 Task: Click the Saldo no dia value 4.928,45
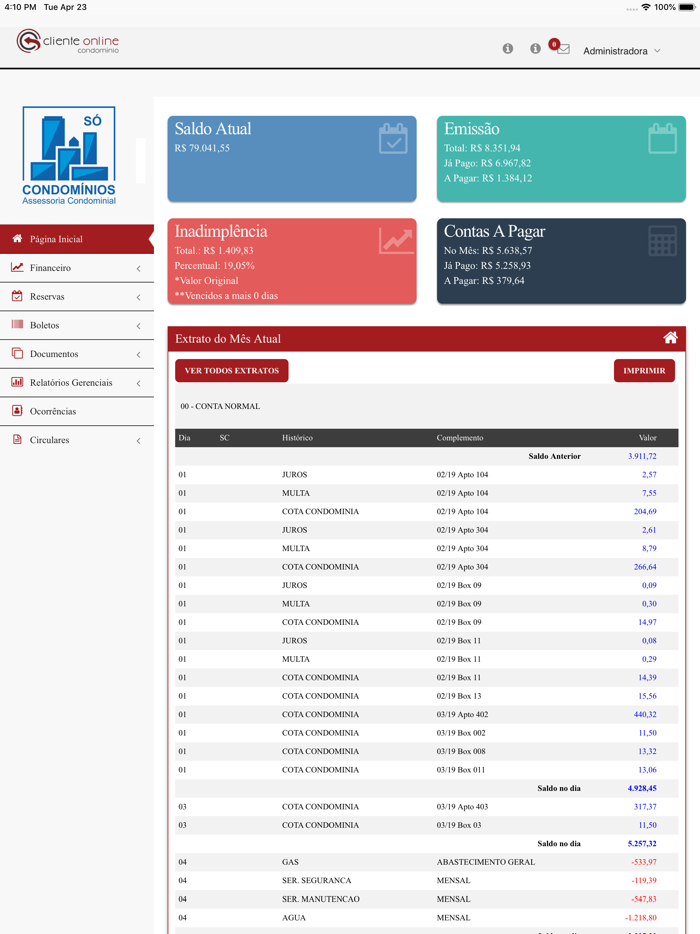coord(642,788)
